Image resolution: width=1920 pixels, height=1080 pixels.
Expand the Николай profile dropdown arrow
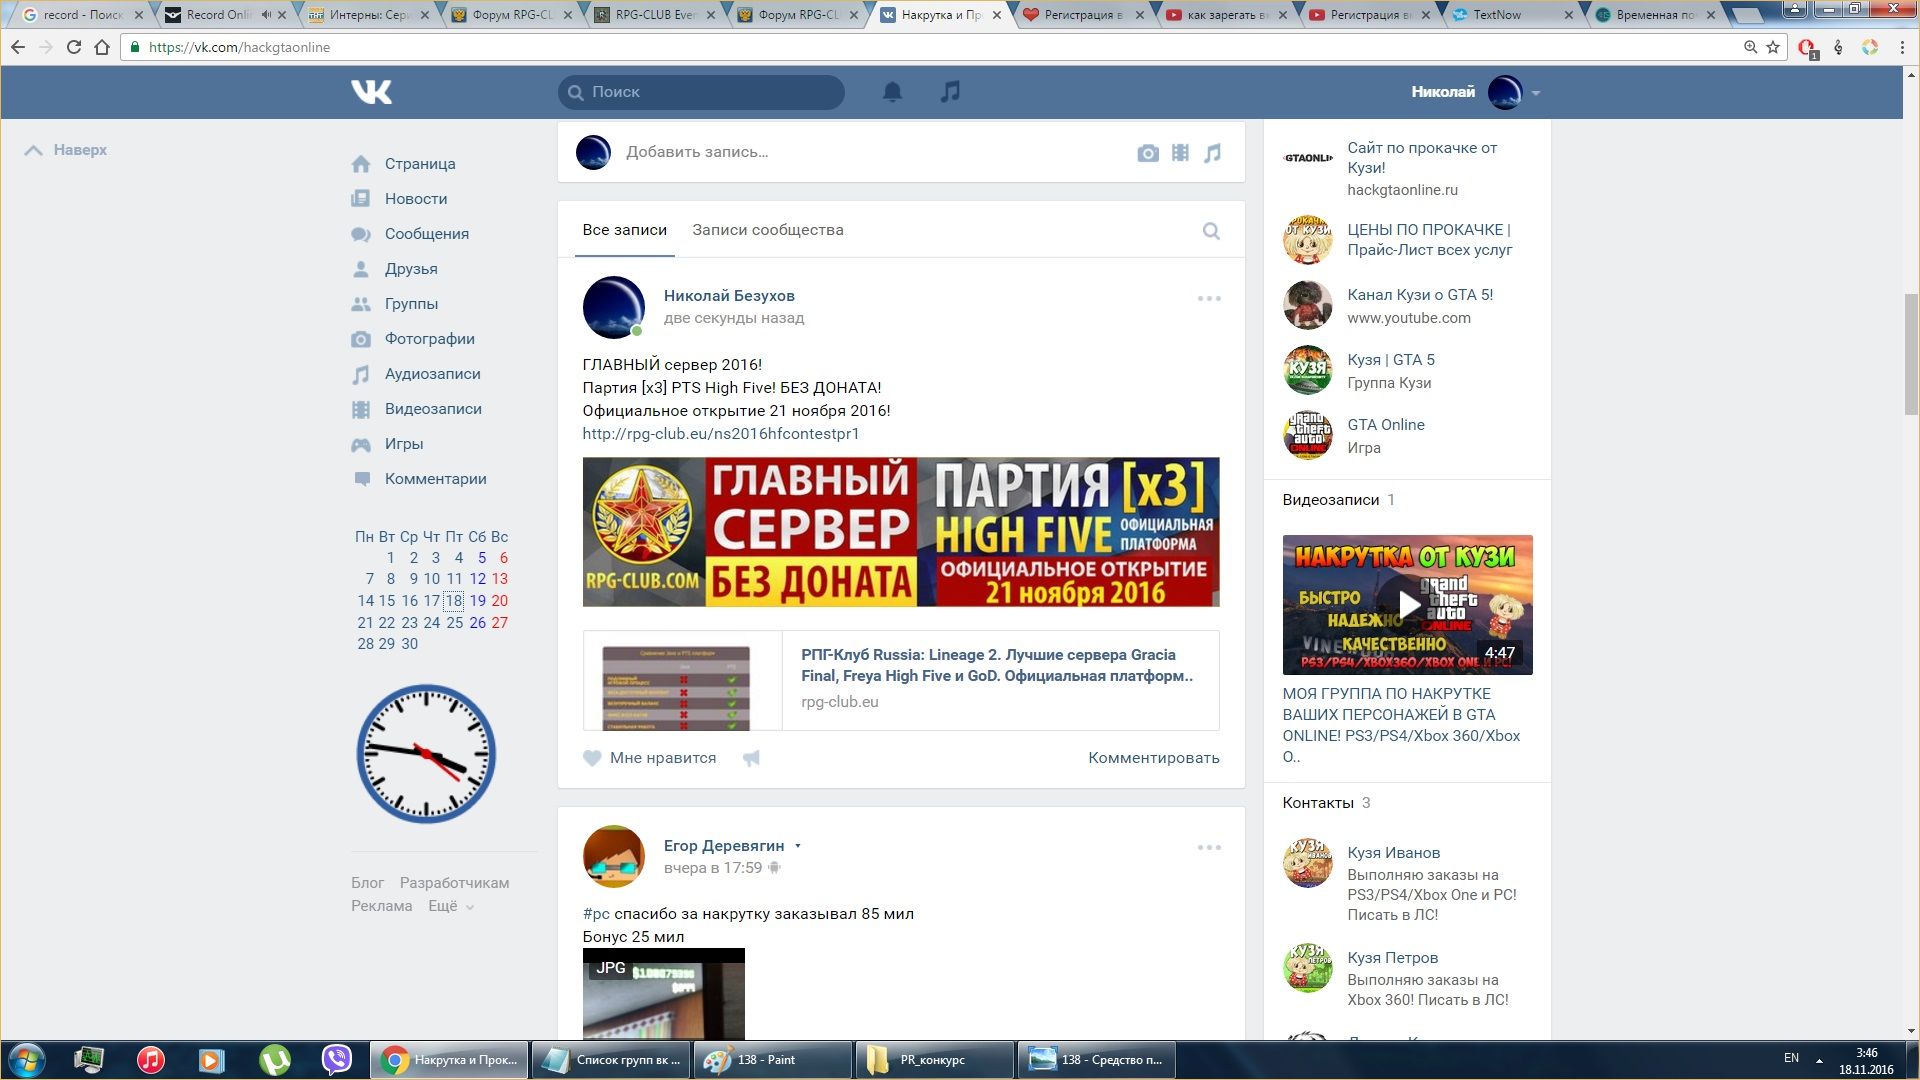tap(1536, 93)
